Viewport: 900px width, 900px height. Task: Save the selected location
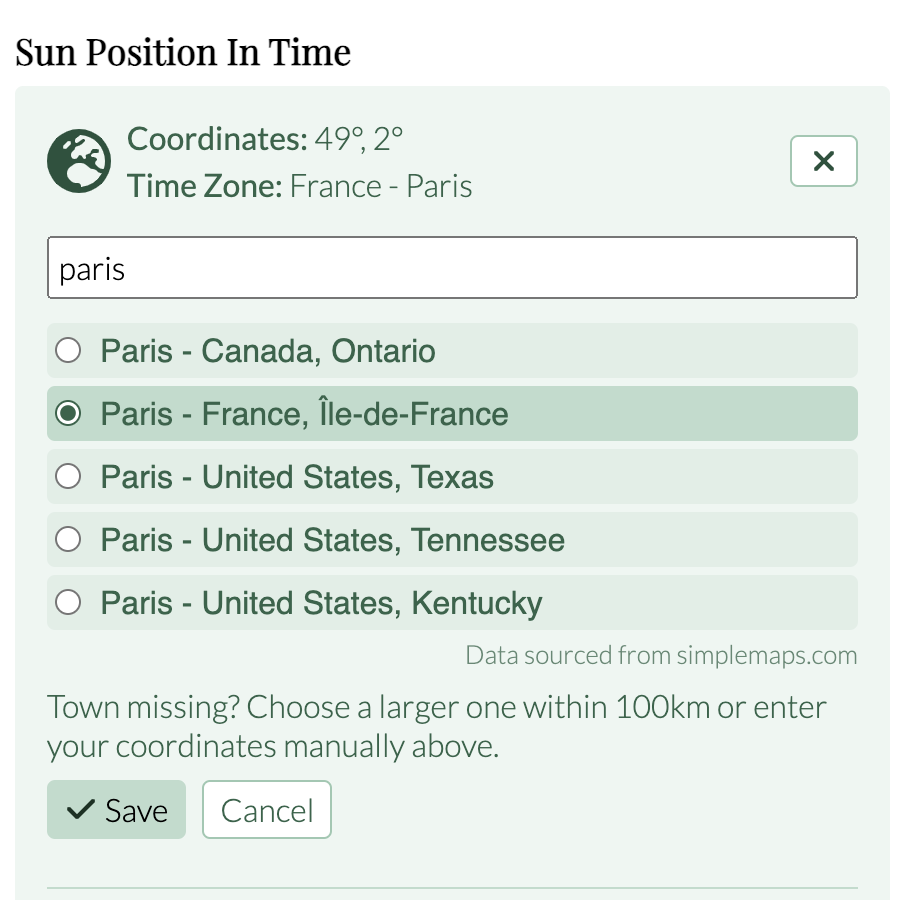point(117,809)
